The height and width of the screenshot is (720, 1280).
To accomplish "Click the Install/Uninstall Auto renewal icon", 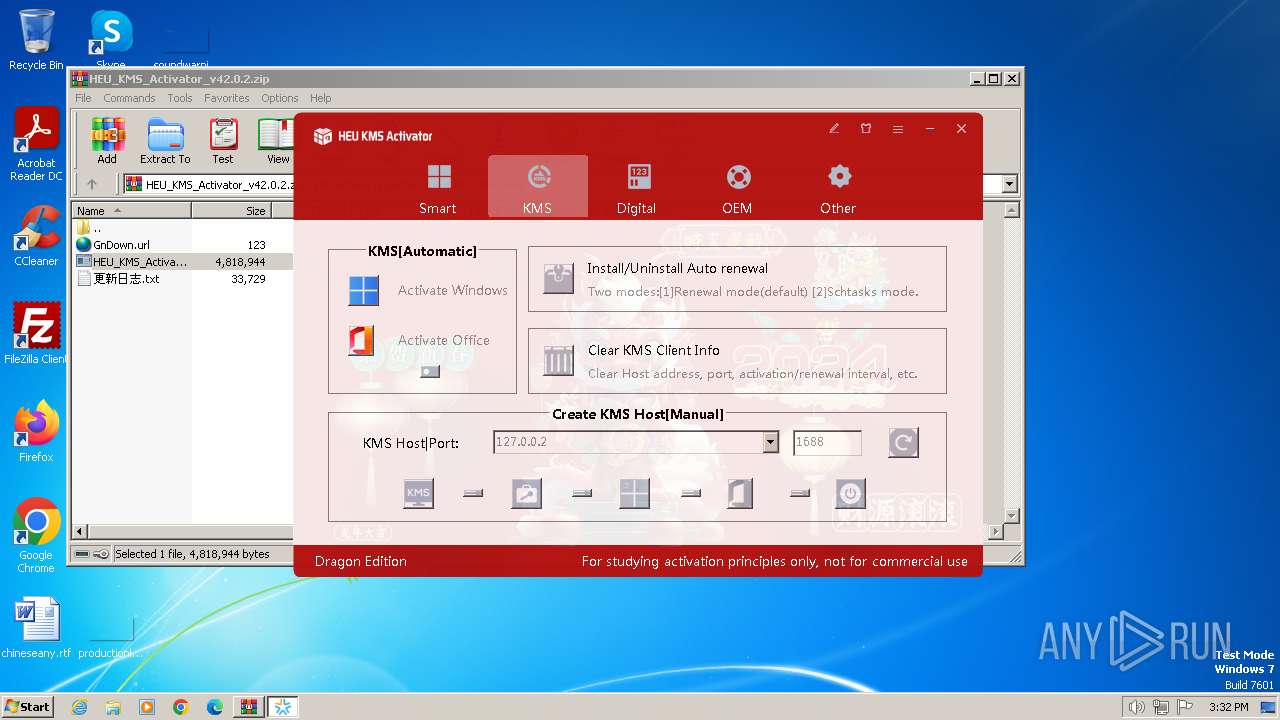I will tap(558, 278).
